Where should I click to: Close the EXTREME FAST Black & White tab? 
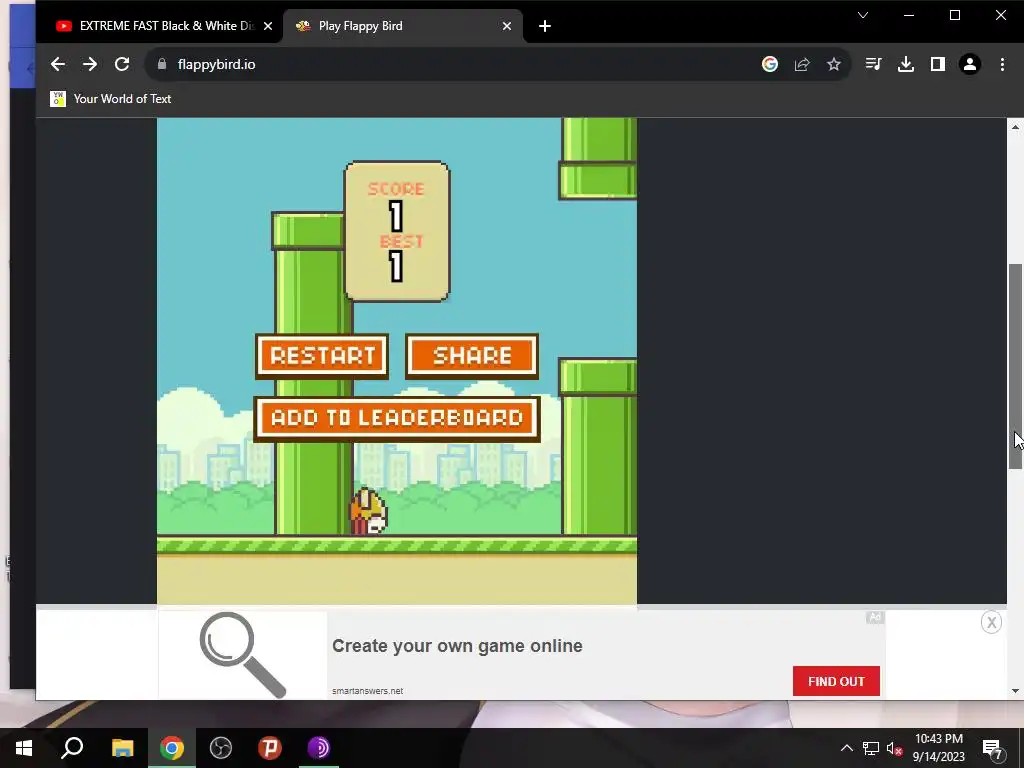tap(268, 26)
